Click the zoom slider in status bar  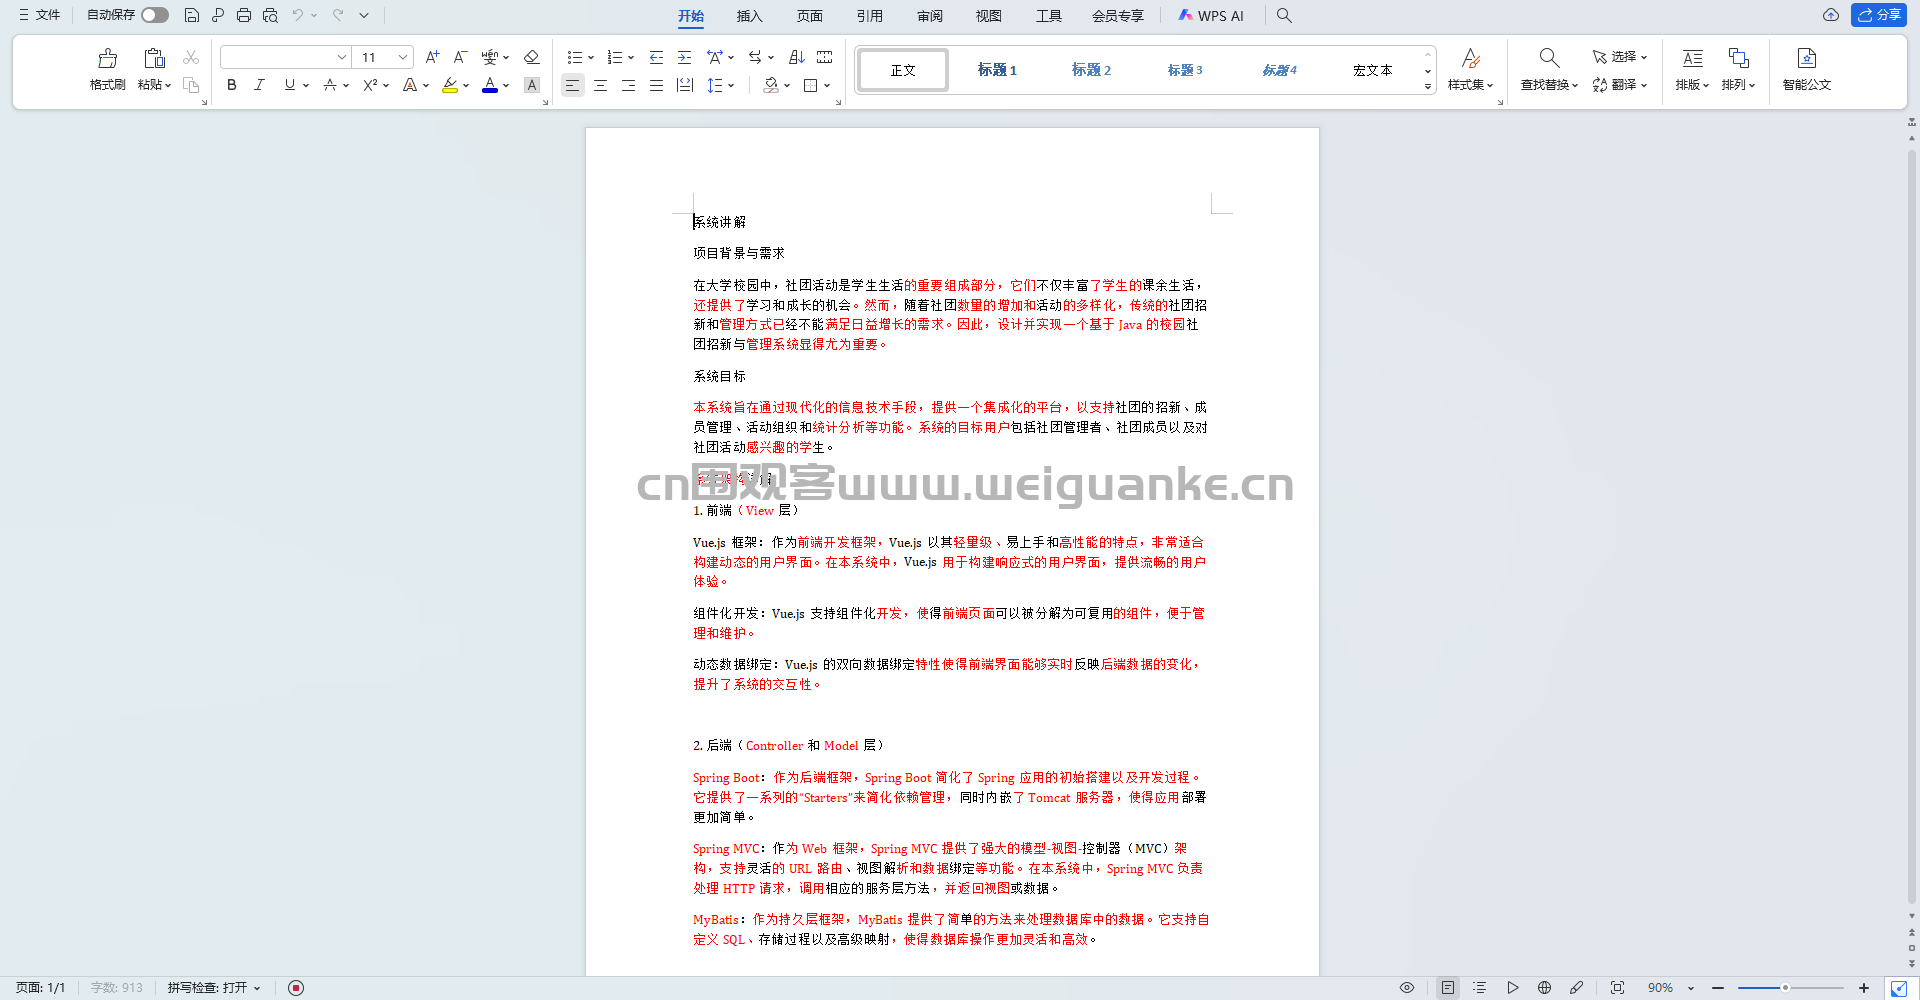tap(1785, 988)
